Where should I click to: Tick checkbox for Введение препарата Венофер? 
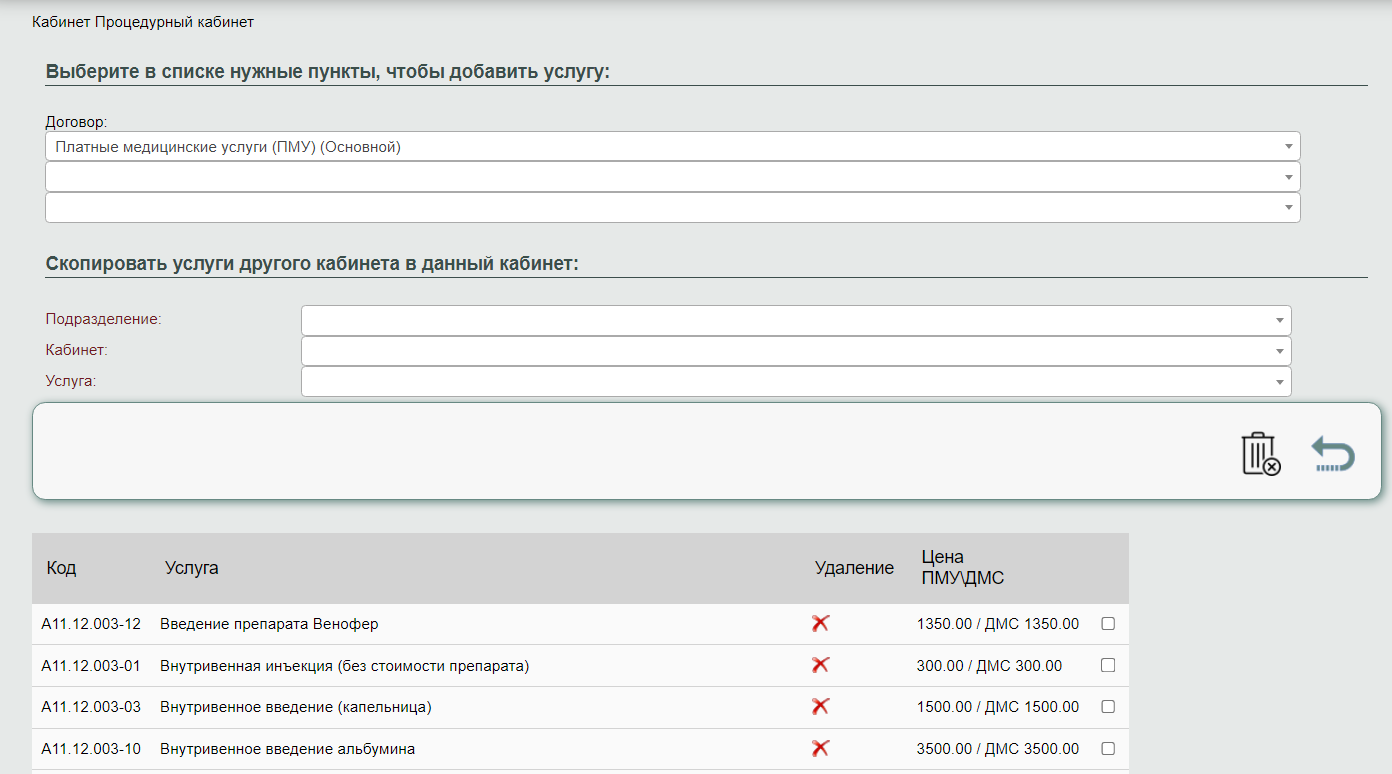point(1108,624)
